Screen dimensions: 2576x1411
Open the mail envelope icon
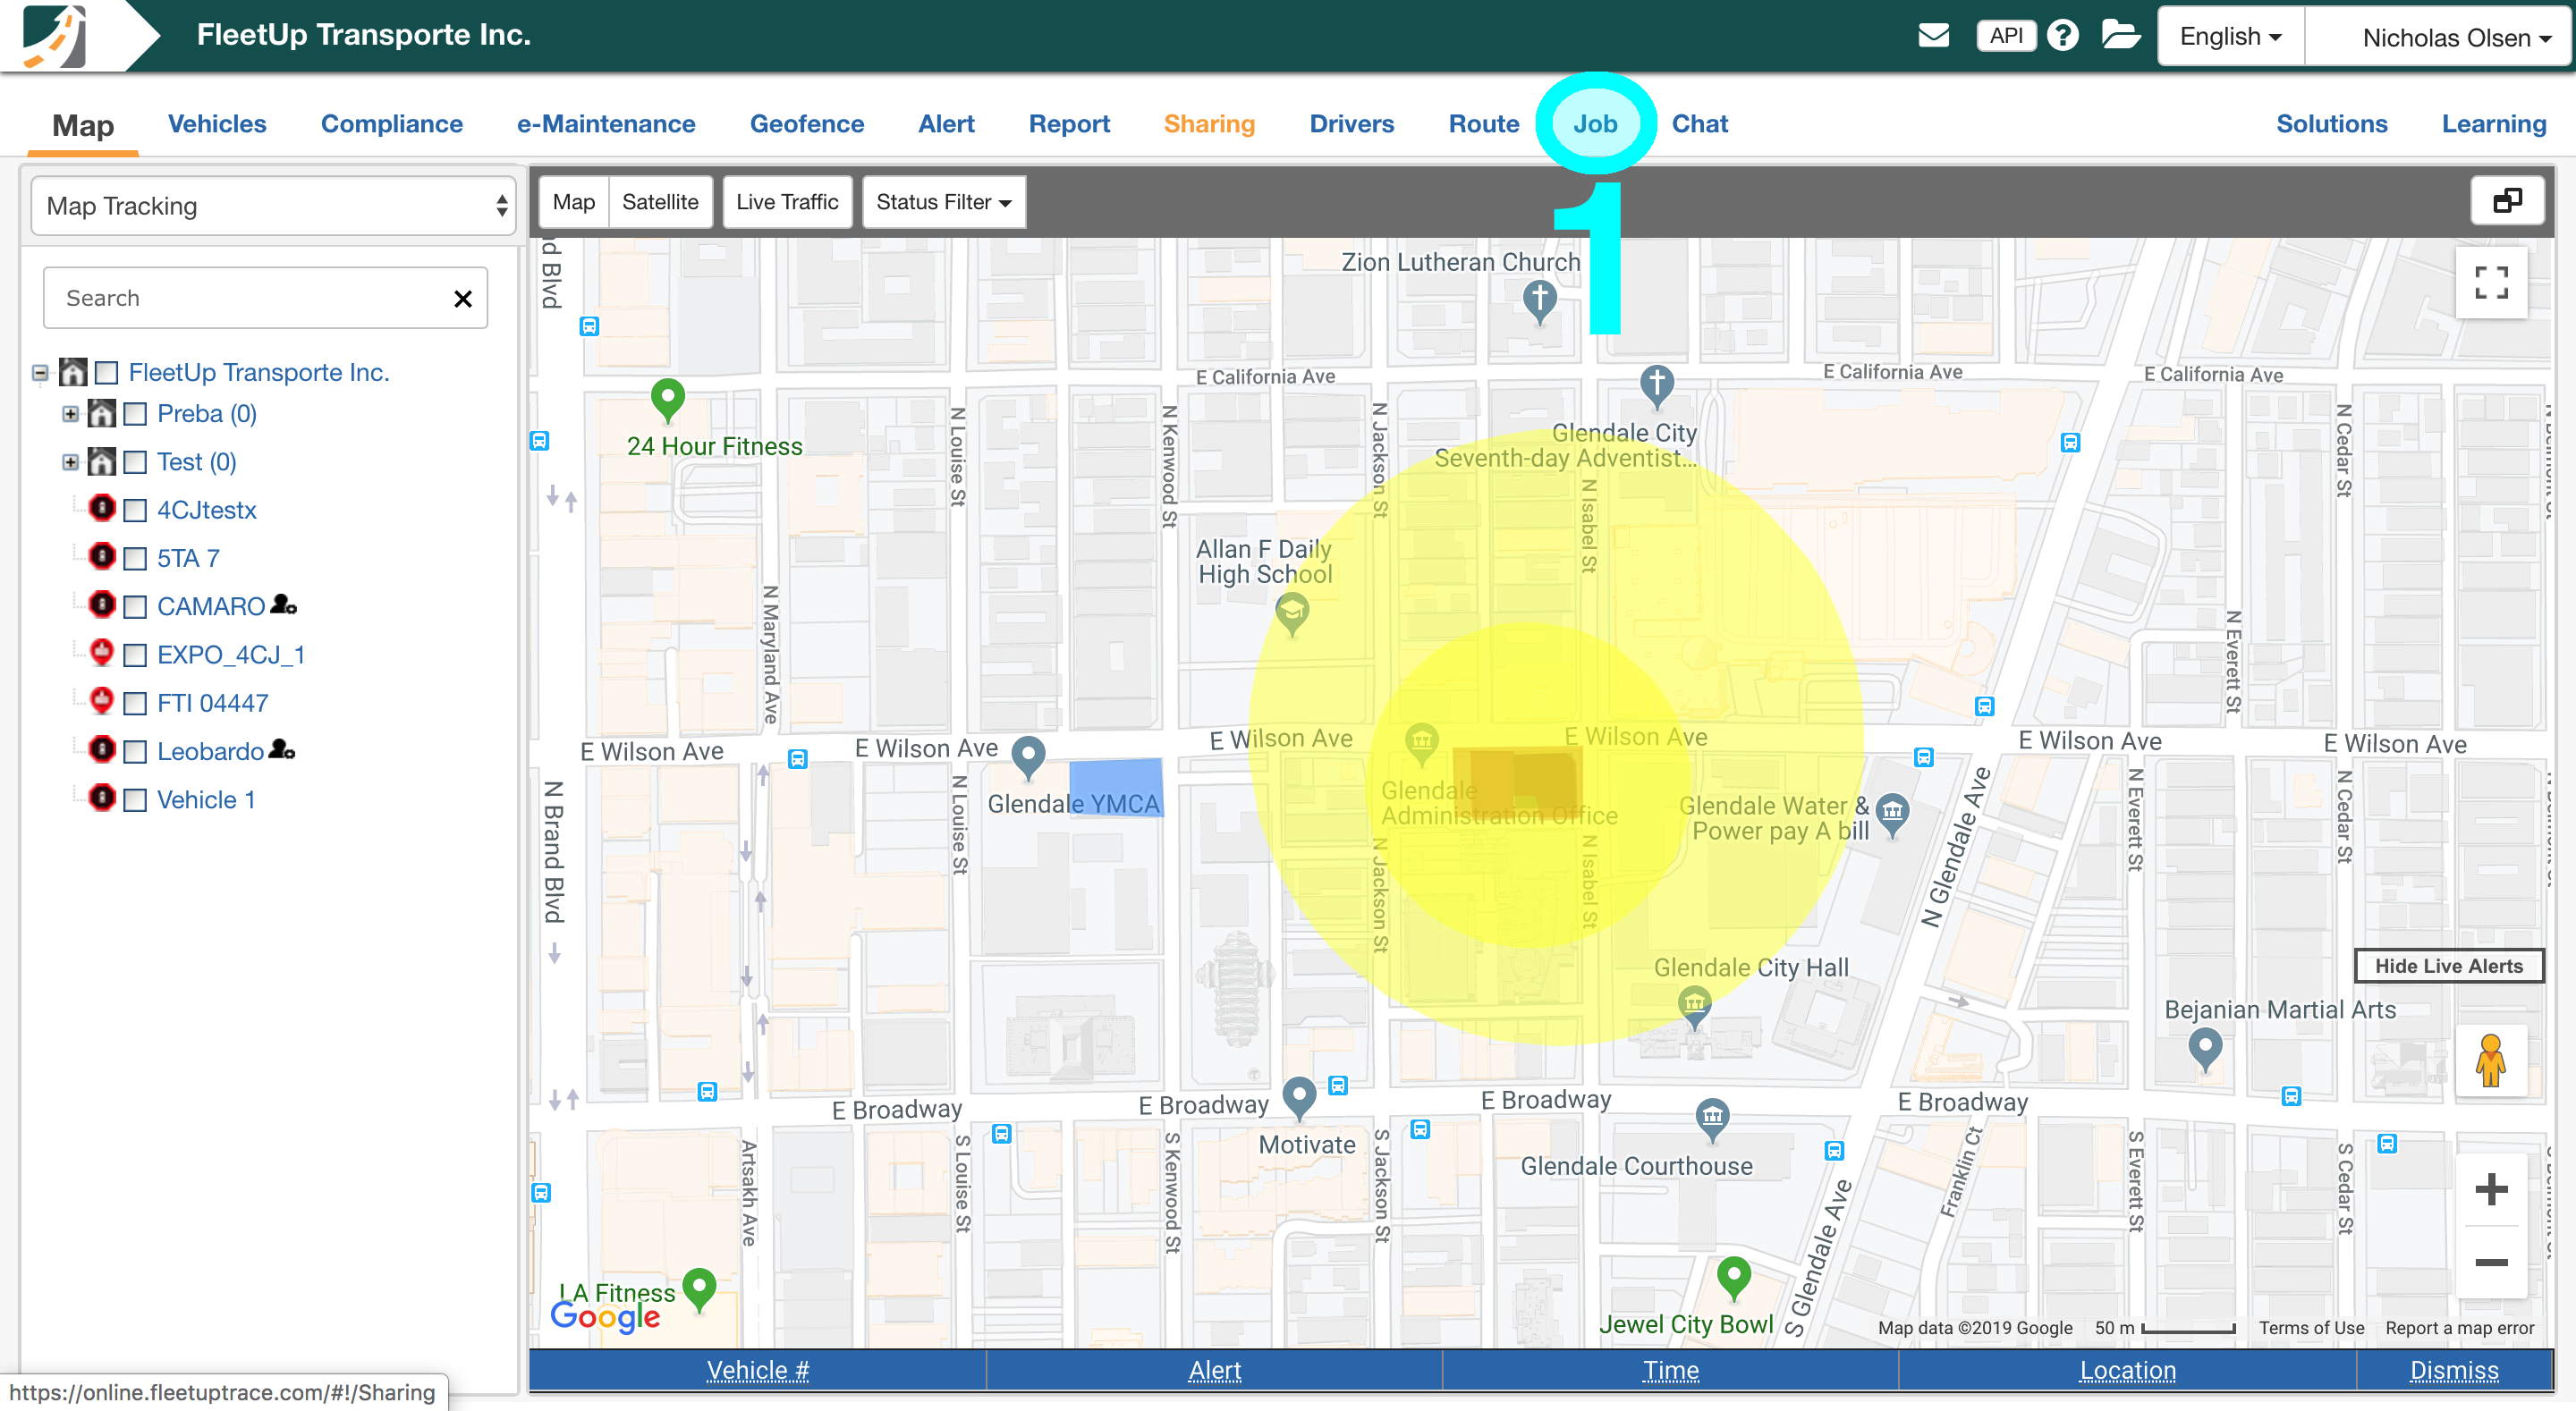tap(1933, 36)
